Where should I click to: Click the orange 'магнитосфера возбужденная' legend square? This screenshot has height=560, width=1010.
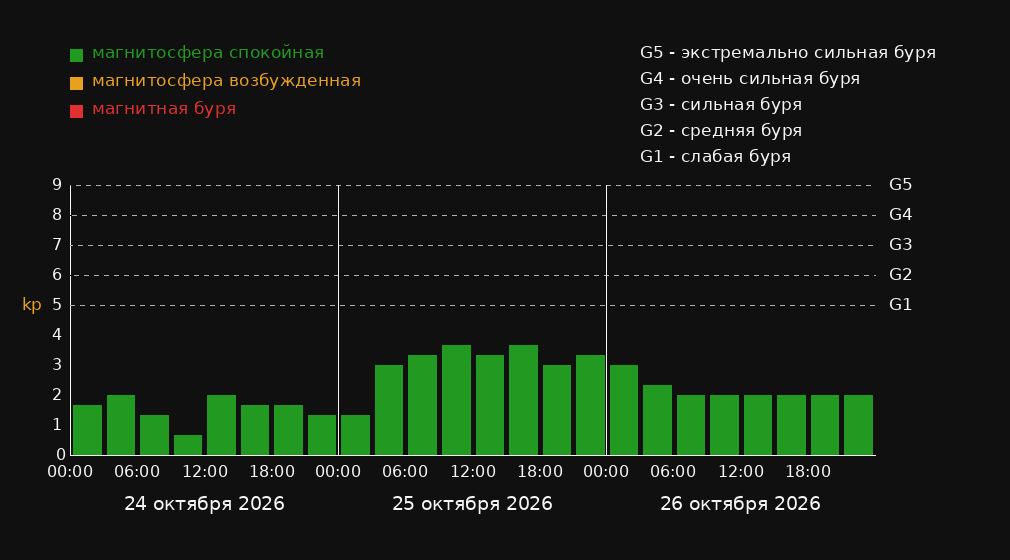[77, 83]
